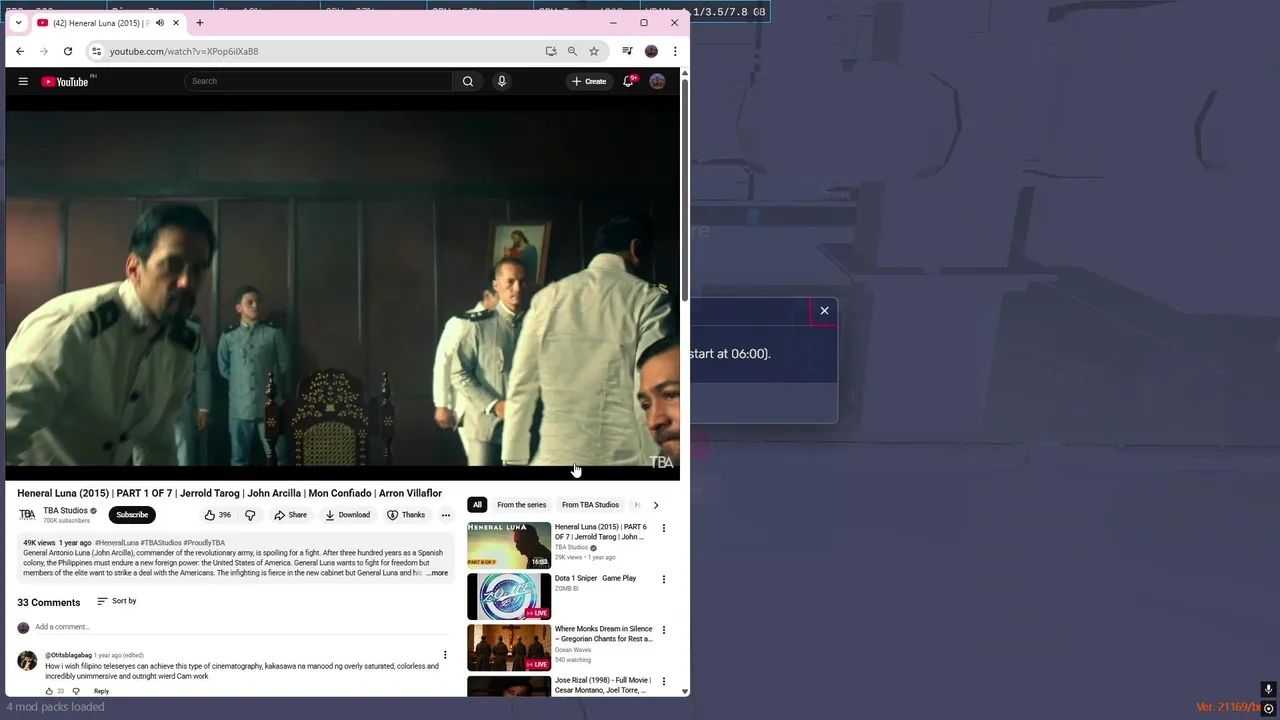Open the Where Monks Dream live thumbnail
The width and height of the screenshot is (1280, 720).
pos(509,647)
